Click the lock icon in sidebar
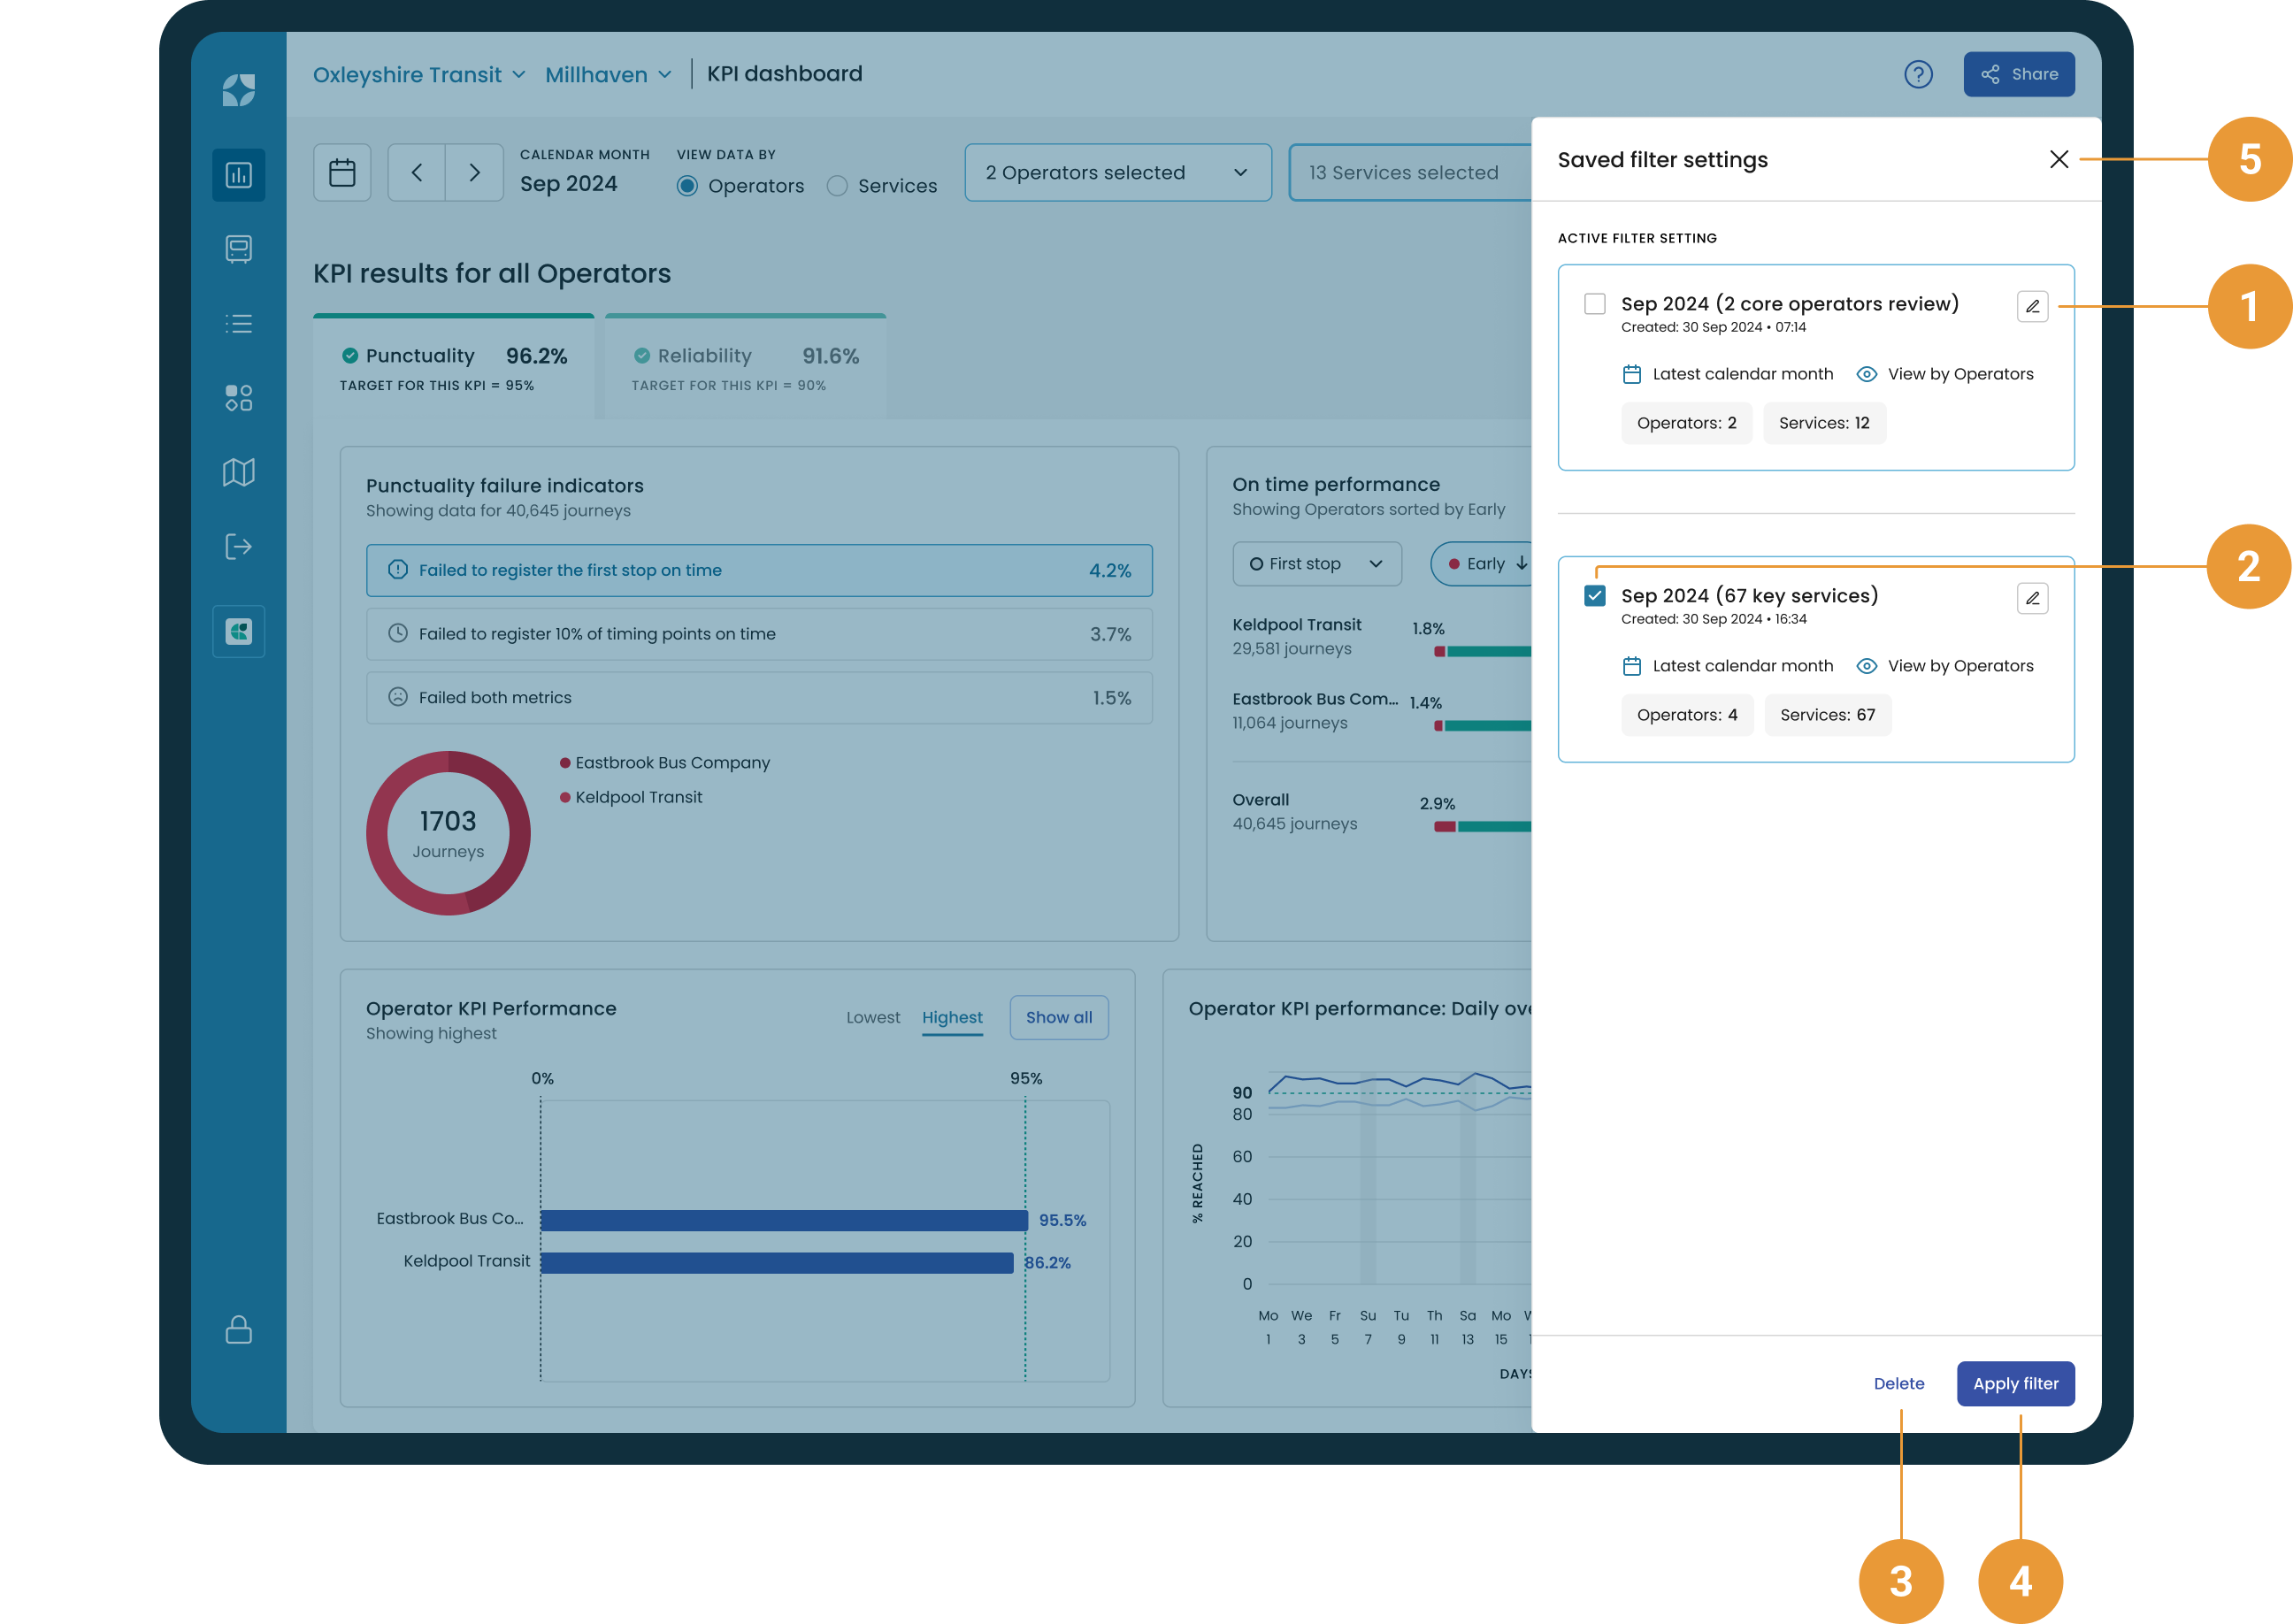This screenshot has height=1624, width=2293. (238, 1330)
